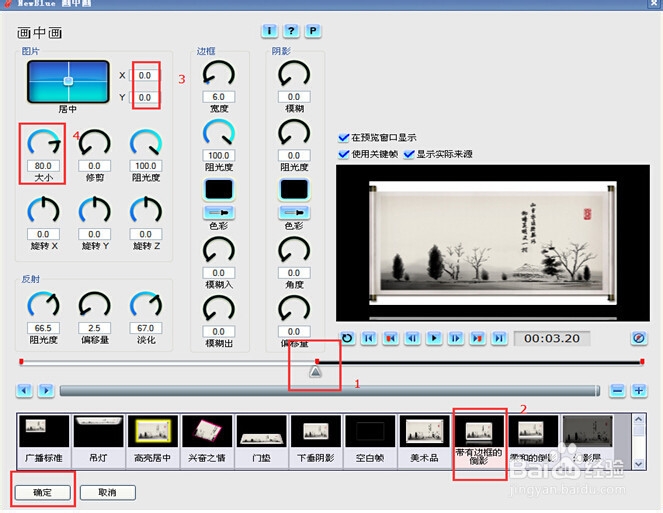Open the border black color swatch
This screenshot has height=513, width=663.
click(219, 189)
